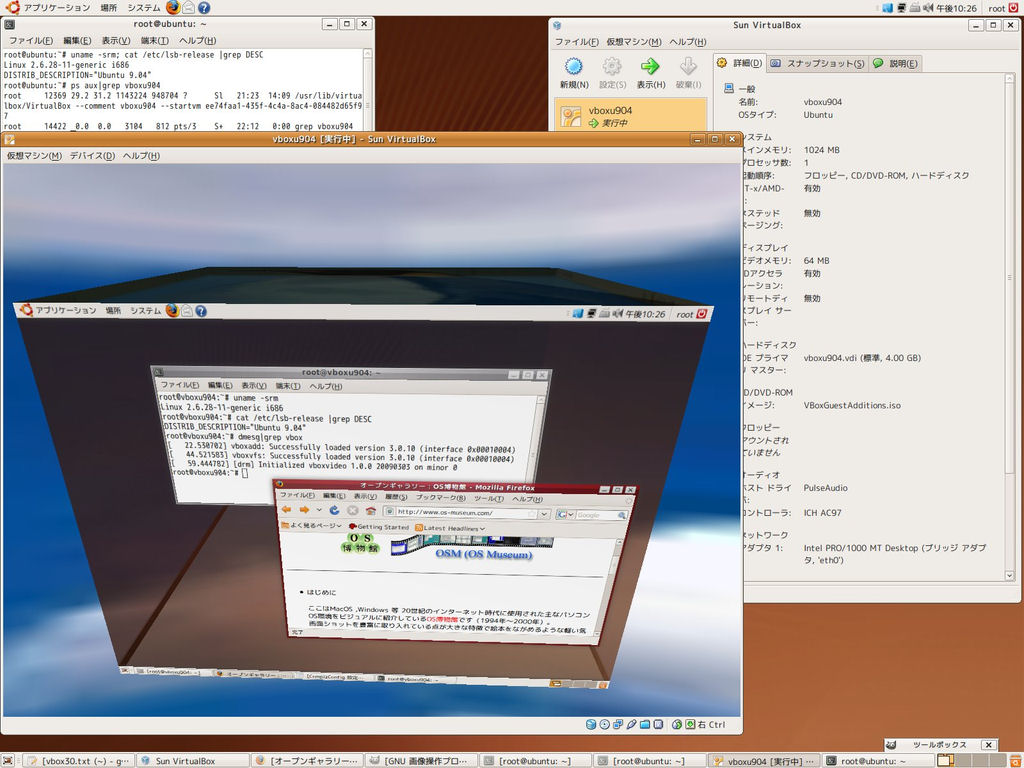
Task: Click VirtualBox details pane vertical scrollbar
Action: point(1010,326)
